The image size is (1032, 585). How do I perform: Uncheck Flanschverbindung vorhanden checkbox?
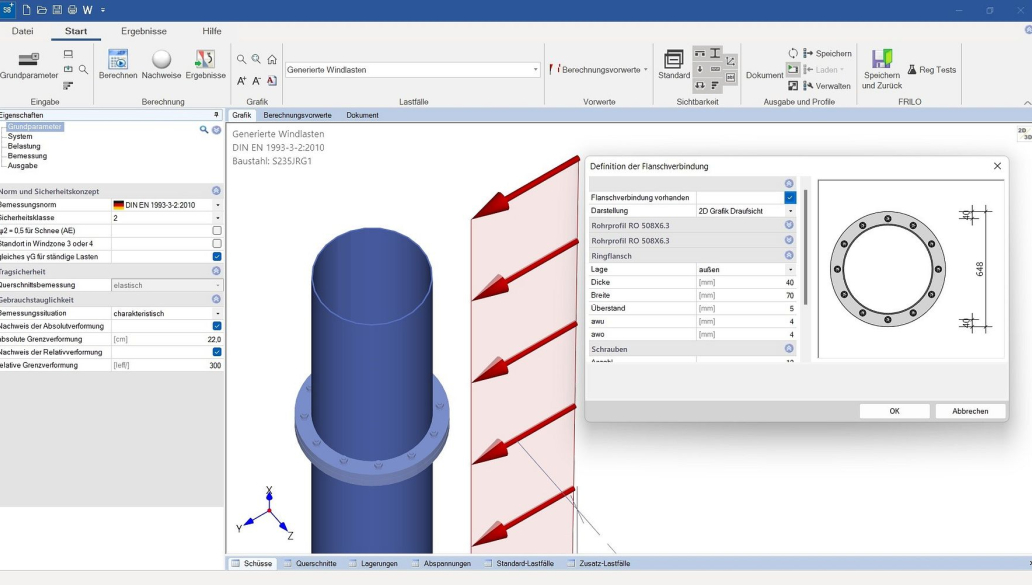pyautogui.click(x=790, y=198)
